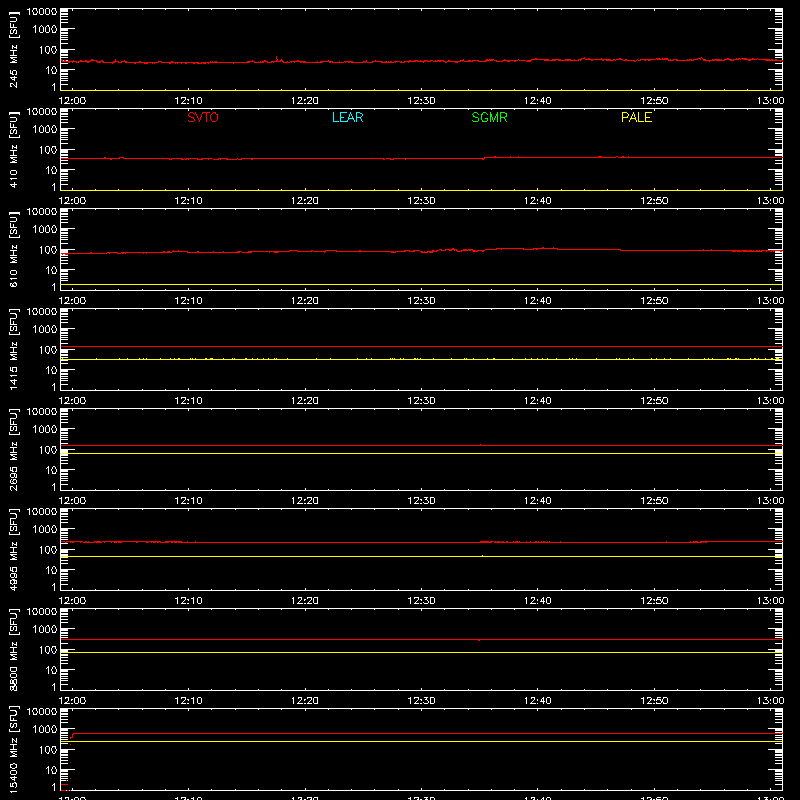Click 13:00 tick below the 610 MHz panel

pos(770,301)
